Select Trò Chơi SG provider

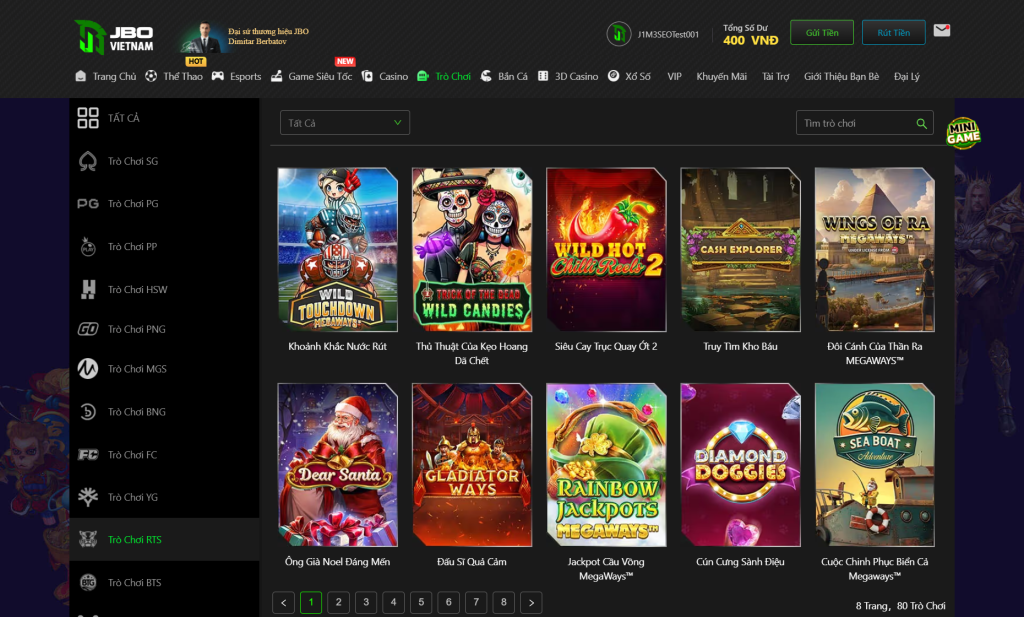[165, 161]
